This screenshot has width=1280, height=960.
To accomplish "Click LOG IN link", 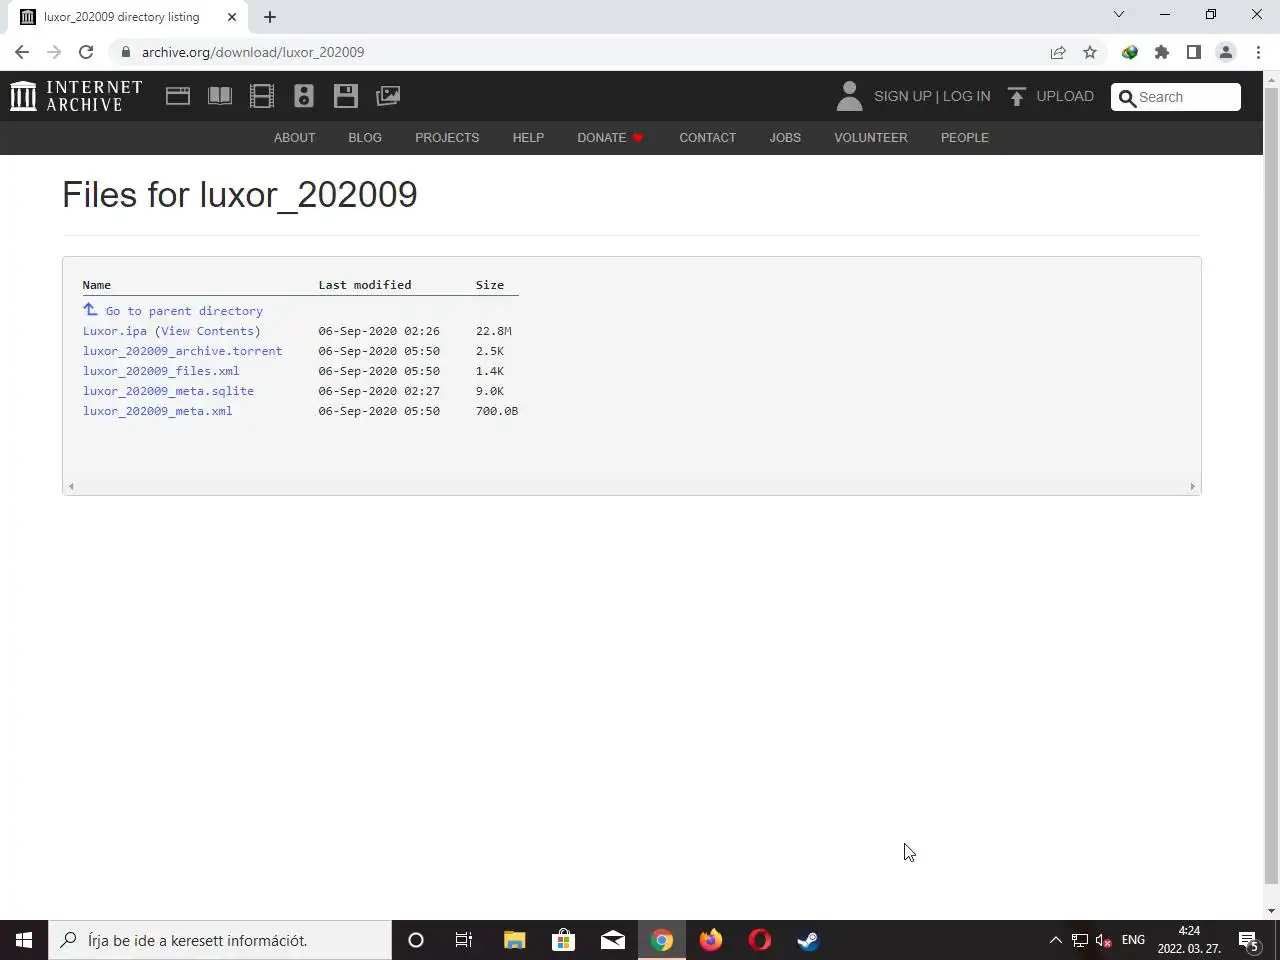I will [x=967, y=96].
